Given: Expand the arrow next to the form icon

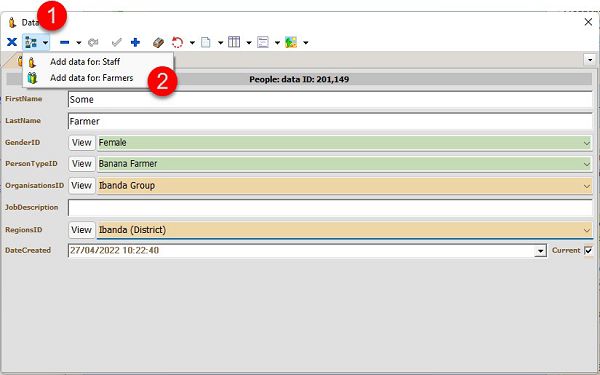Looking at the screenshot, I should tap(277, 42).
